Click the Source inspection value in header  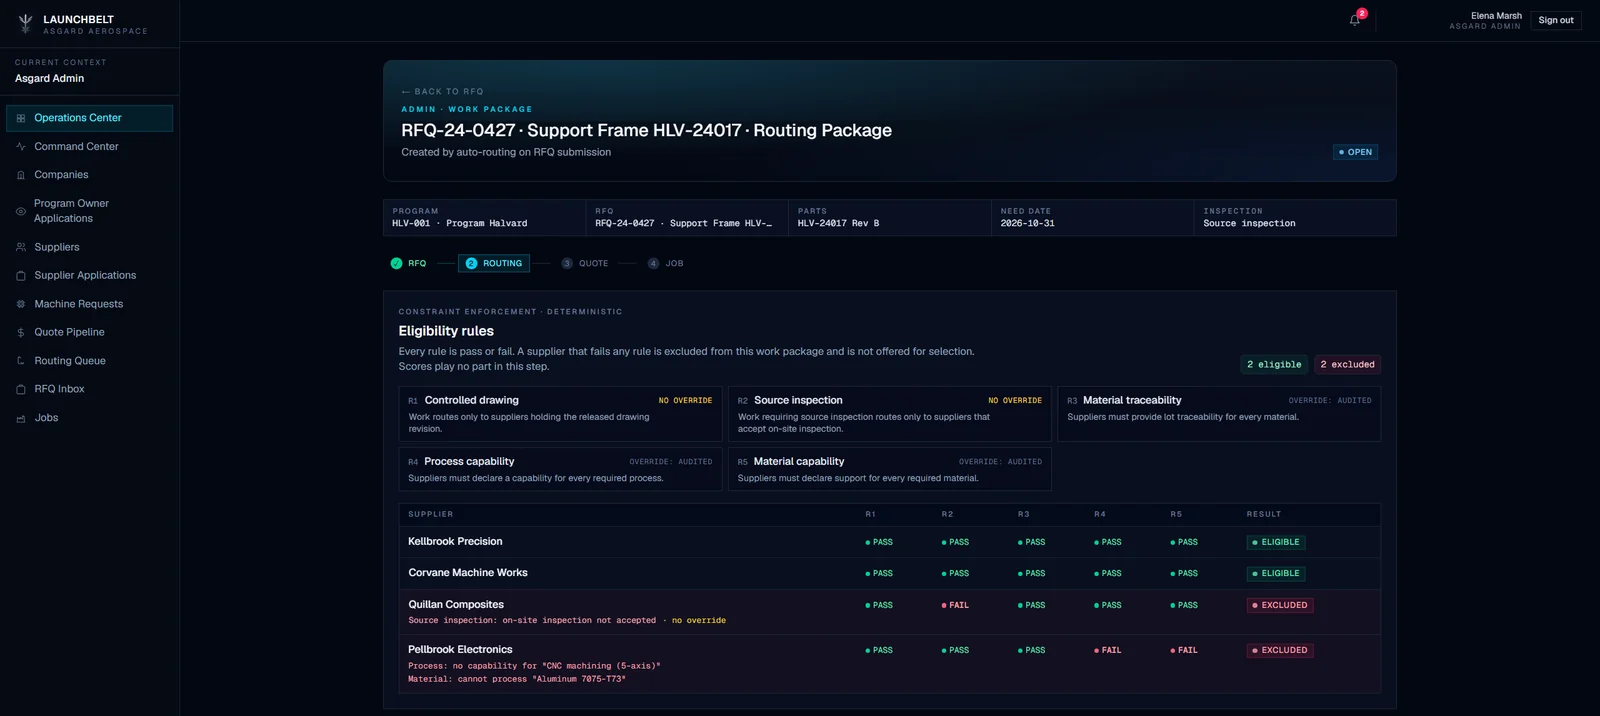1249,223
